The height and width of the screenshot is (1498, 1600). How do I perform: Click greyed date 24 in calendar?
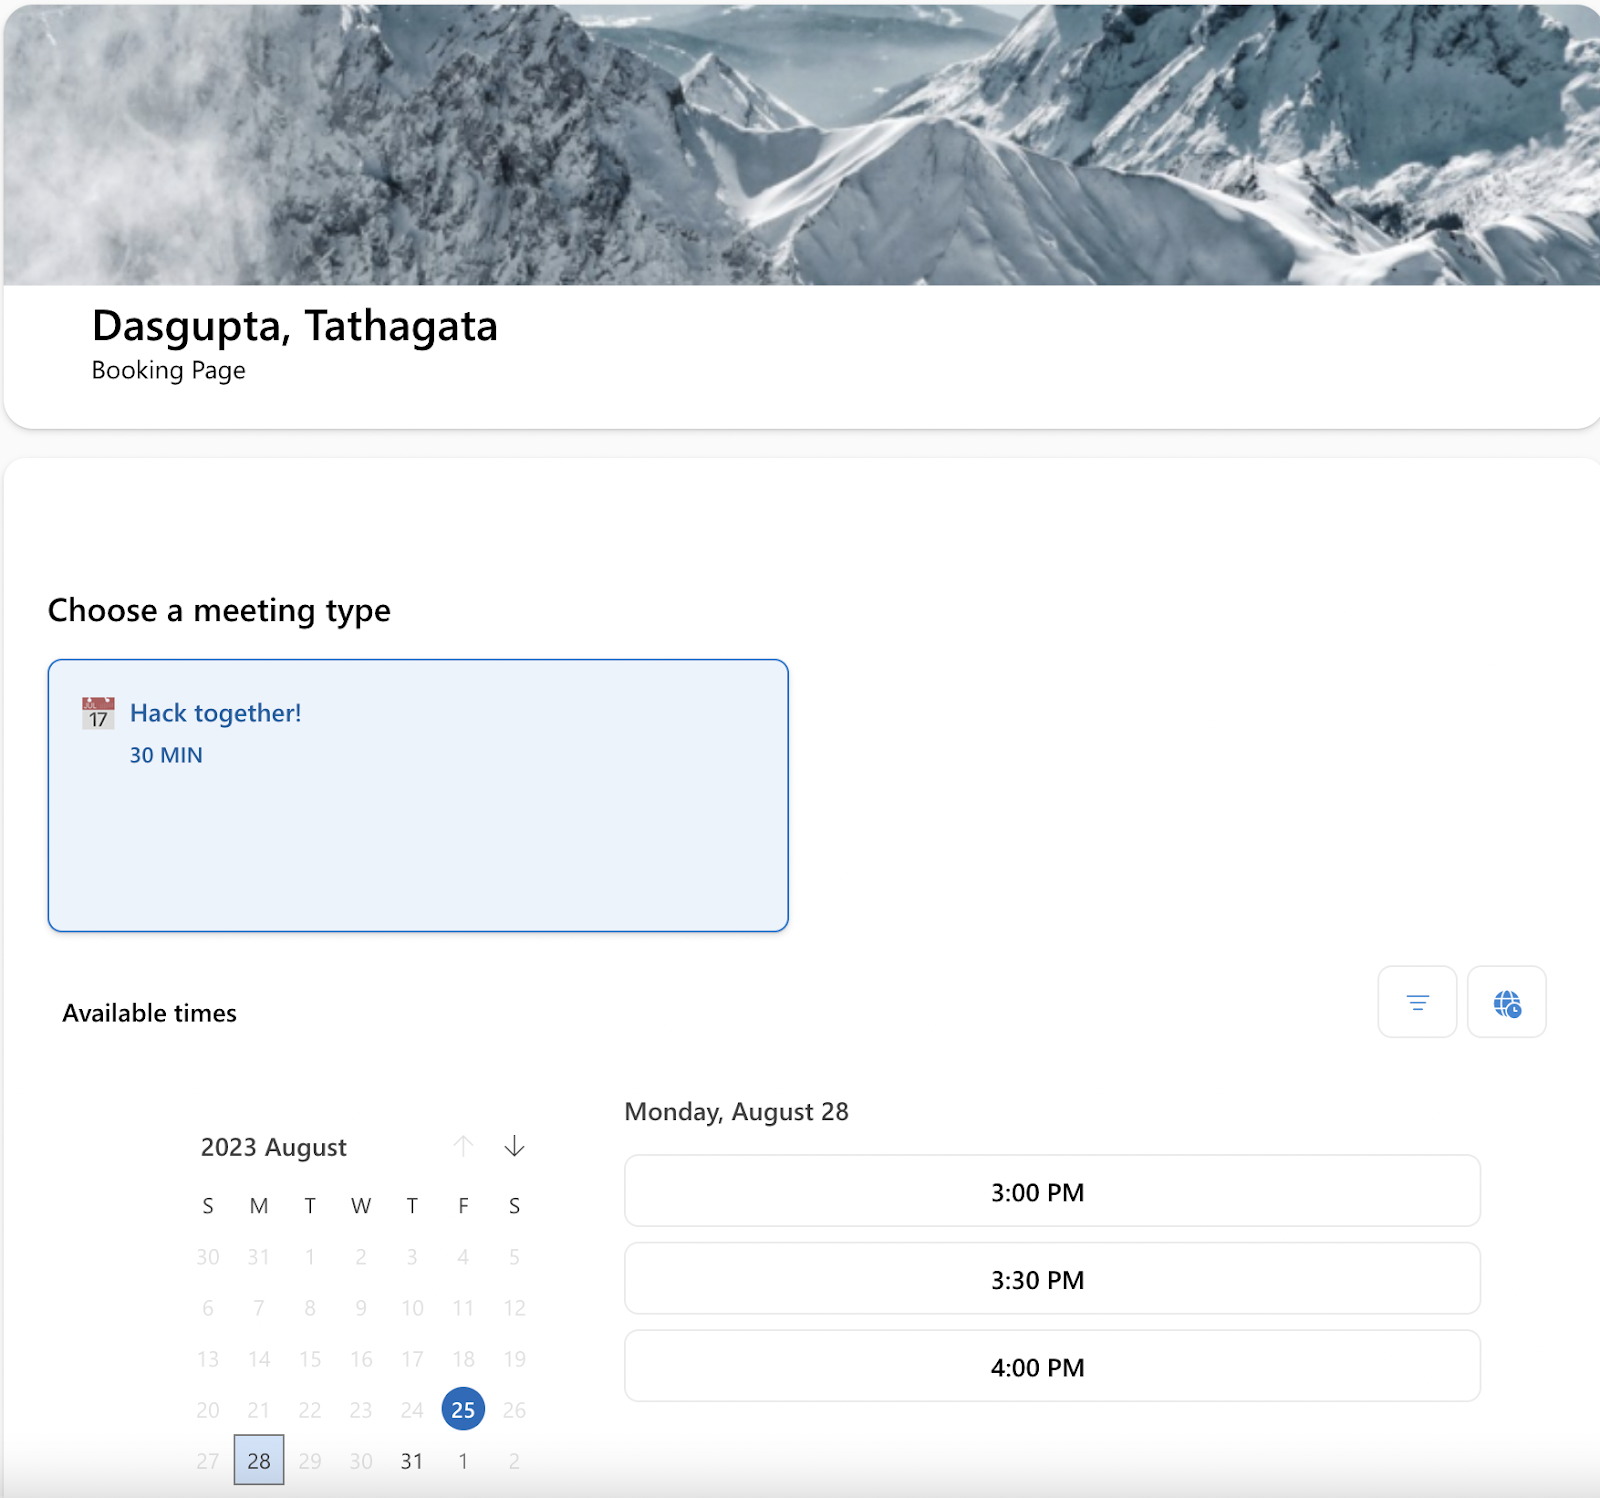412,1410
